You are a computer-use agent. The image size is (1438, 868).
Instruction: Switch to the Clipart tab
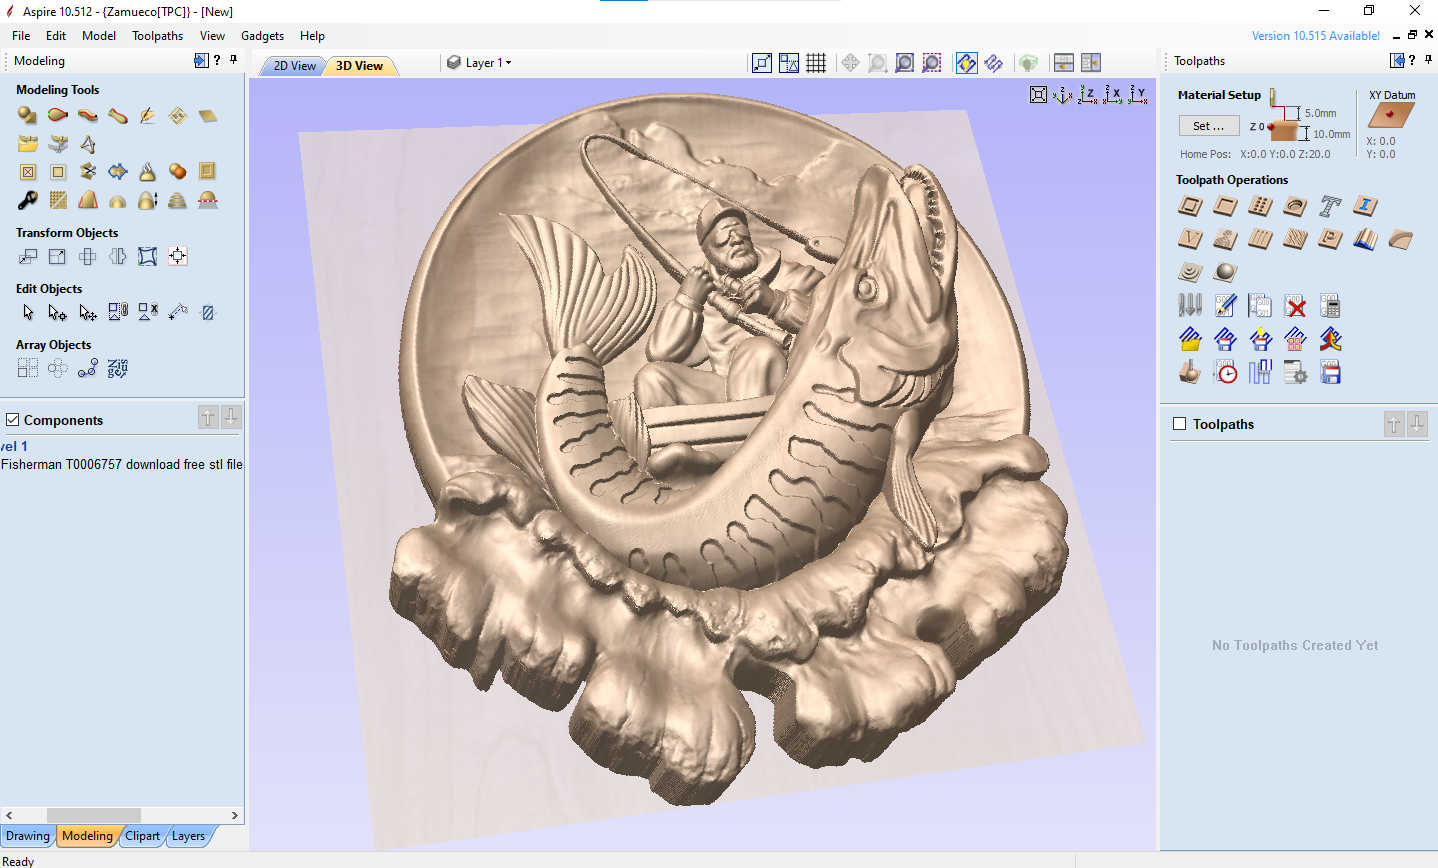pos(142,836)
